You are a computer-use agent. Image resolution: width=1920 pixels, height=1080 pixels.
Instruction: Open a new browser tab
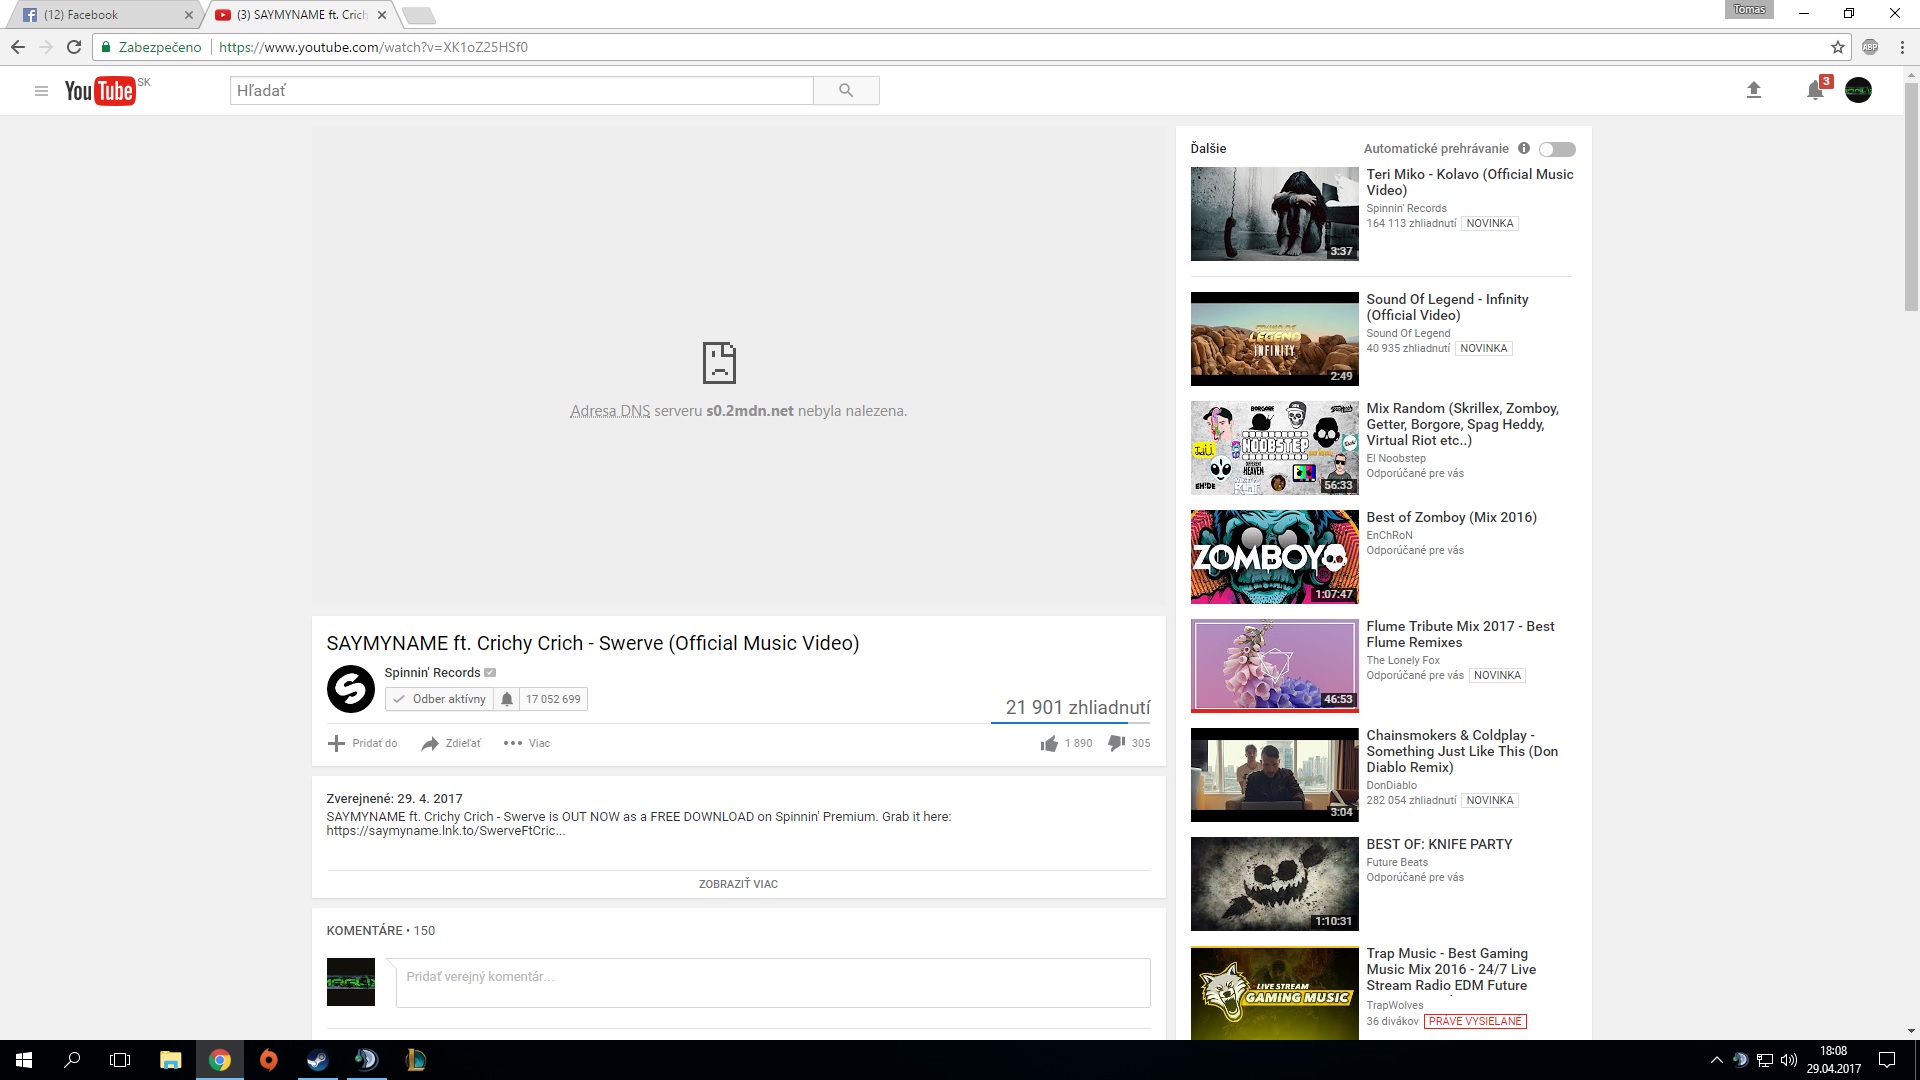click(x=418, y=15)
